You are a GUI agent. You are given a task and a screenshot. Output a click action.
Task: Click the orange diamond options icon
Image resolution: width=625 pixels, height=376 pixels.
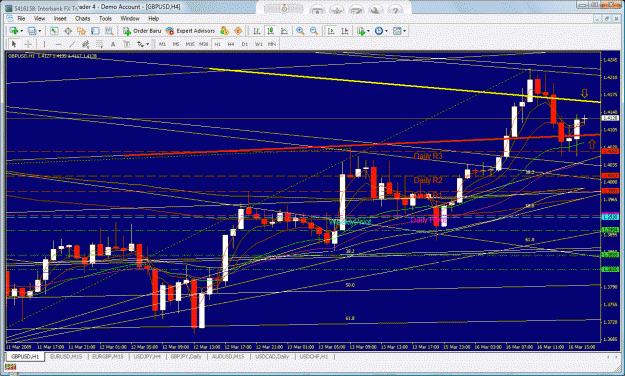(x=238, y=31)
